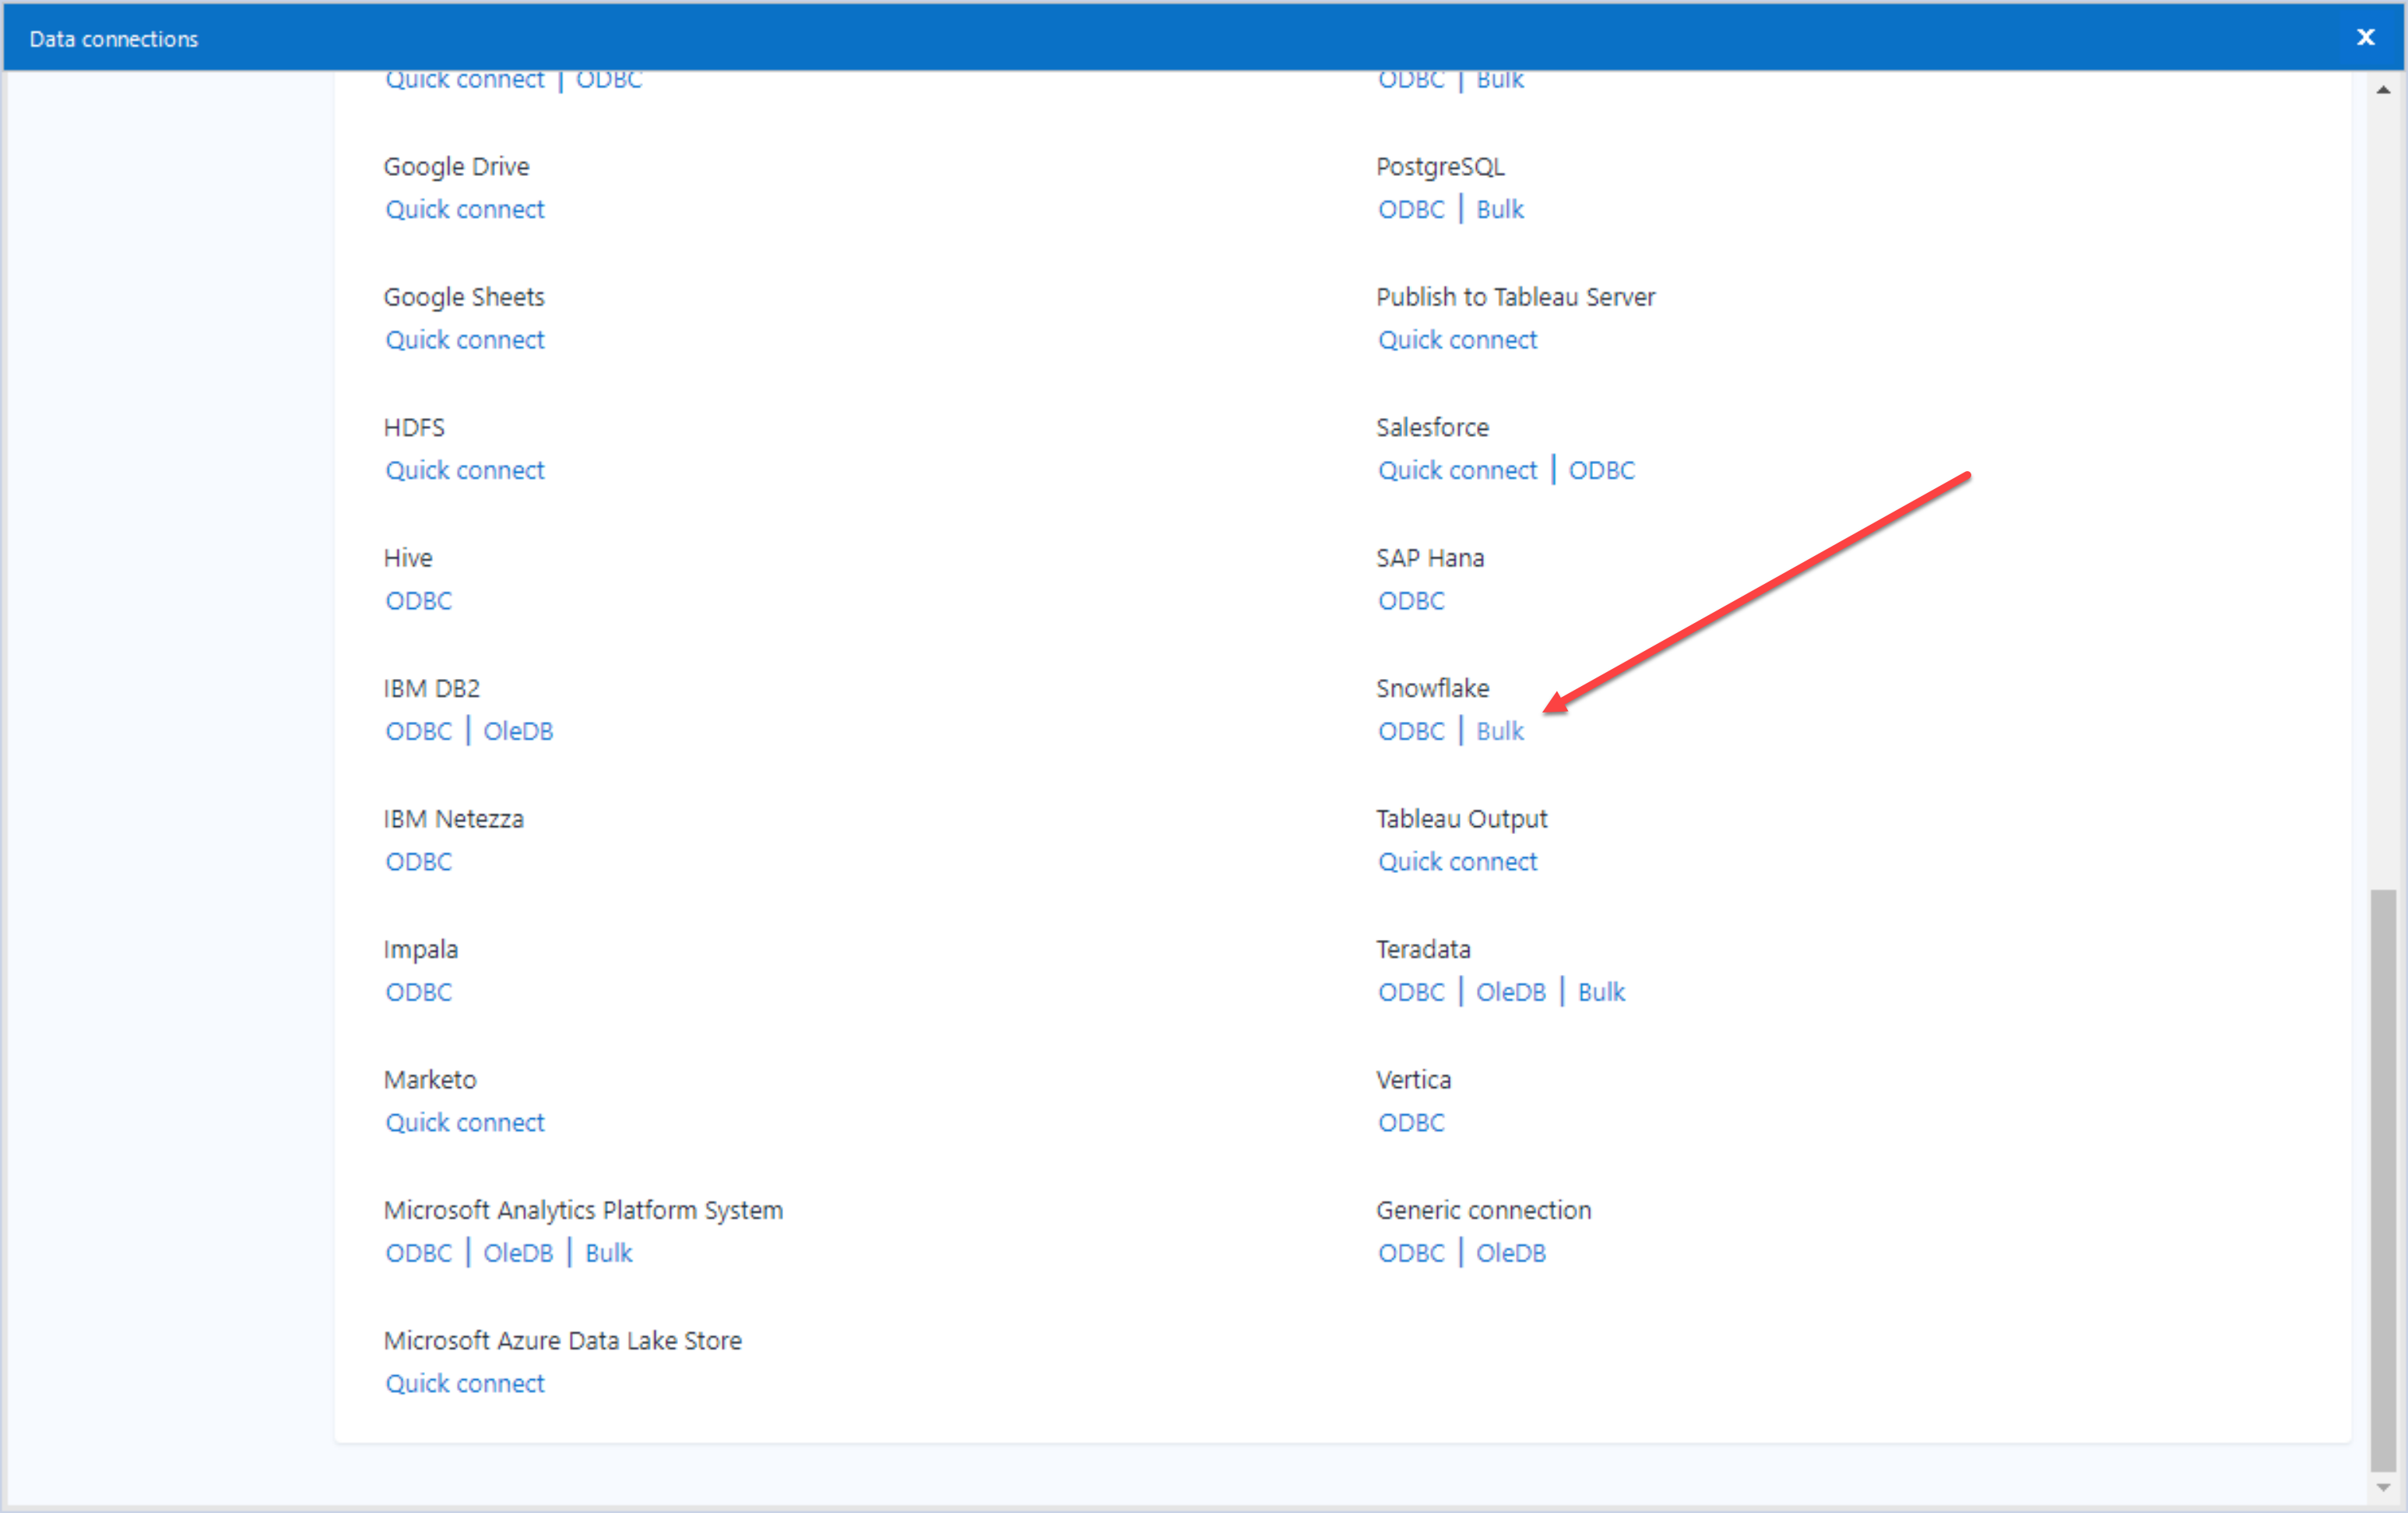Open the Salesforce ODBC connection

pyautogui.click(x=1600, y=469)
